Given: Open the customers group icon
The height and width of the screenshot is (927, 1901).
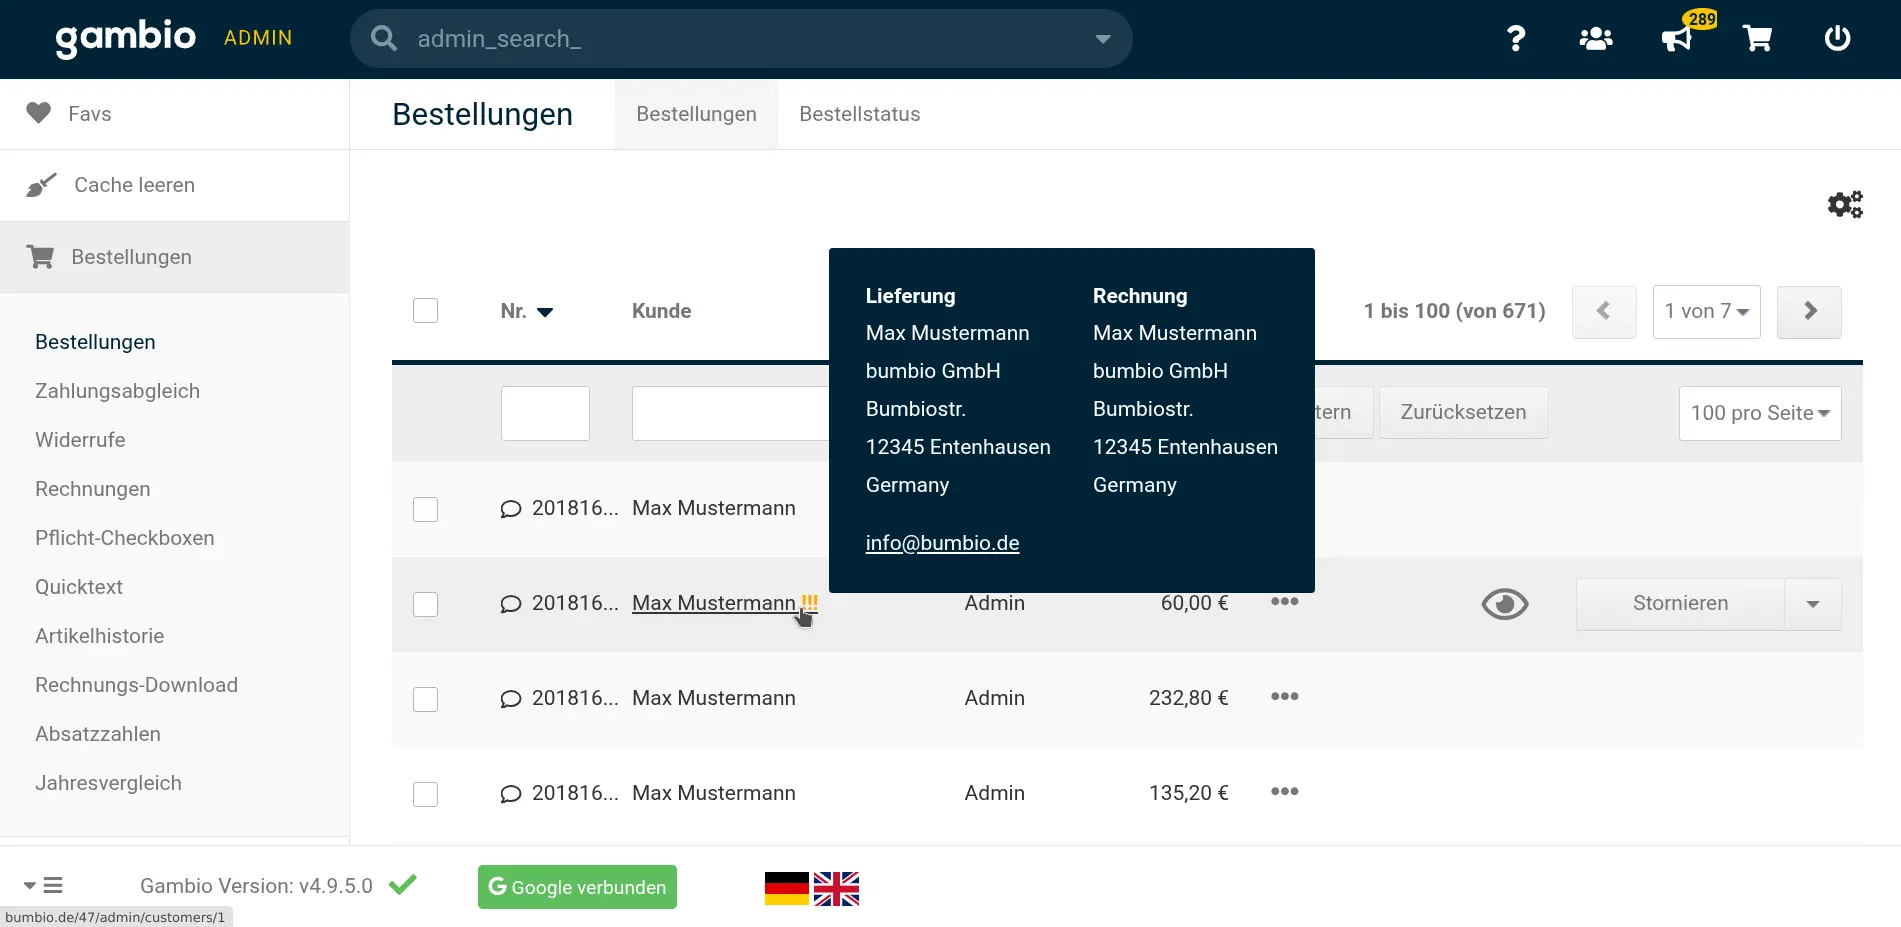Looking at the screenshot, I should click(1596, 38).
